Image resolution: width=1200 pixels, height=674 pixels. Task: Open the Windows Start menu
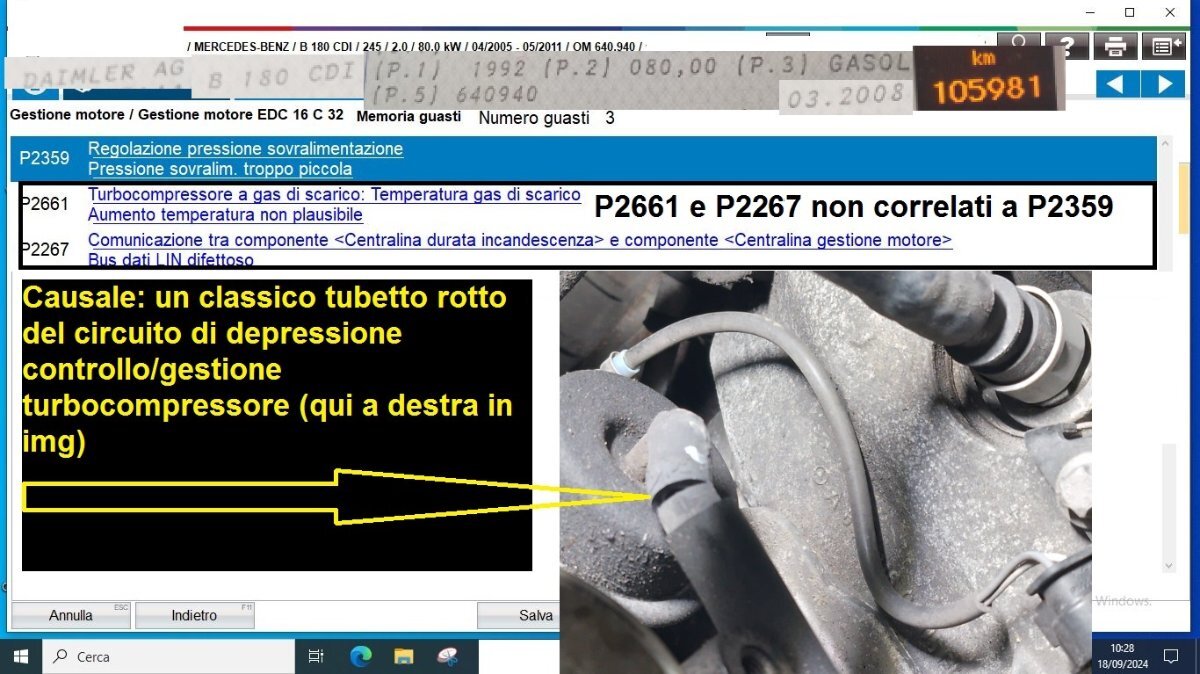click(x=21, y=656)
